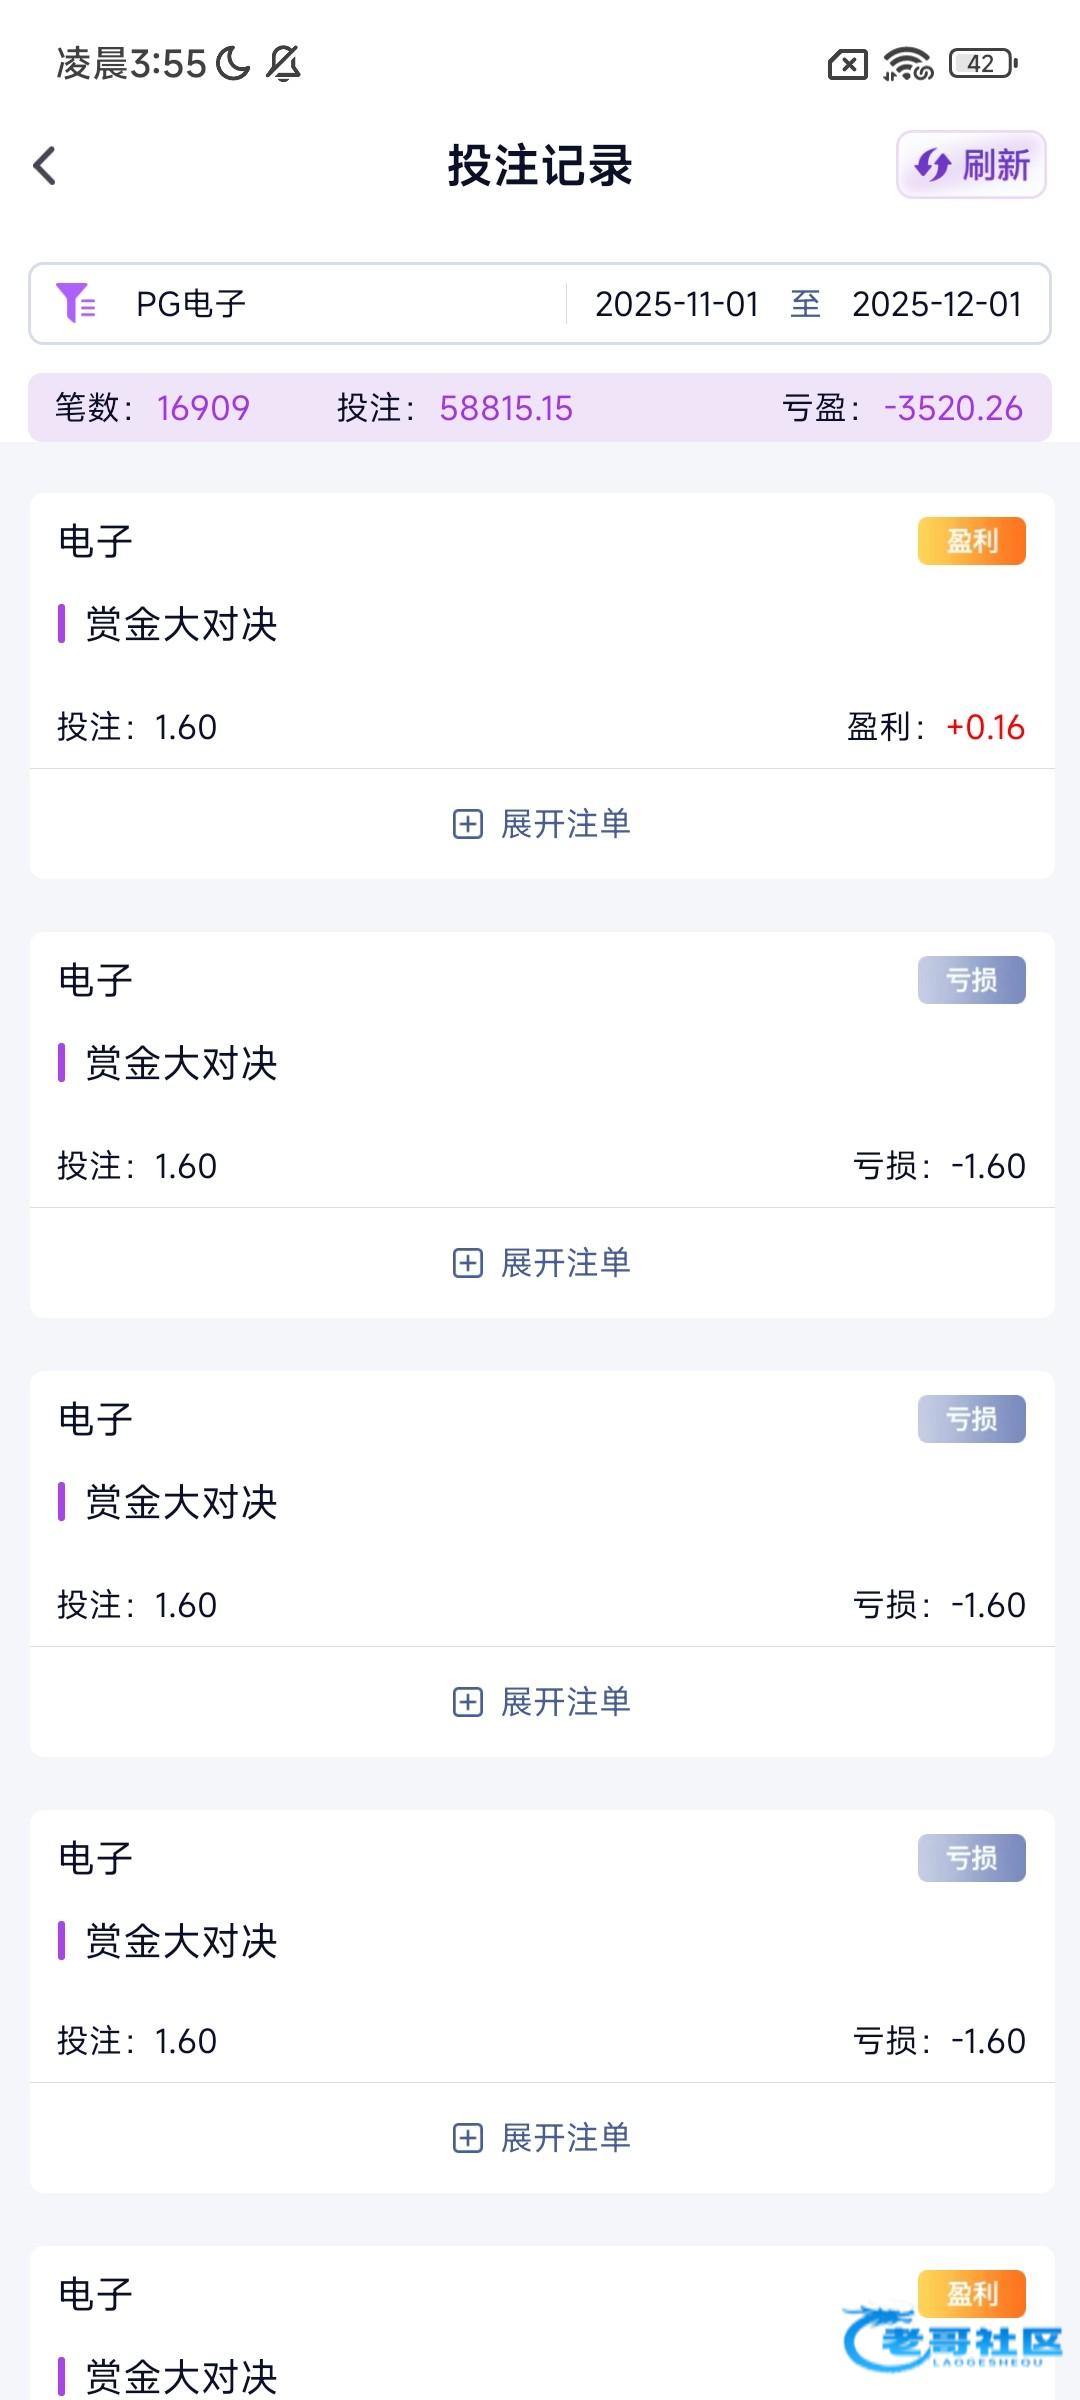
Task: Tap the orange 盈利 badge on first record
Action: (x=971, y=541)
